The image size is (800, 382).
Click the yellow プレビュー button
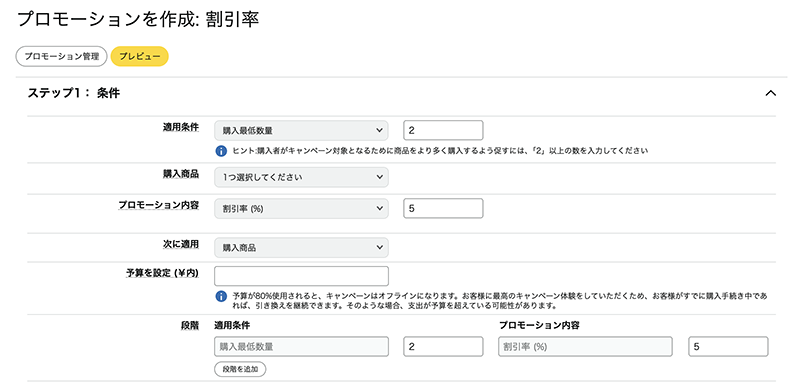[x=140, y=57]
